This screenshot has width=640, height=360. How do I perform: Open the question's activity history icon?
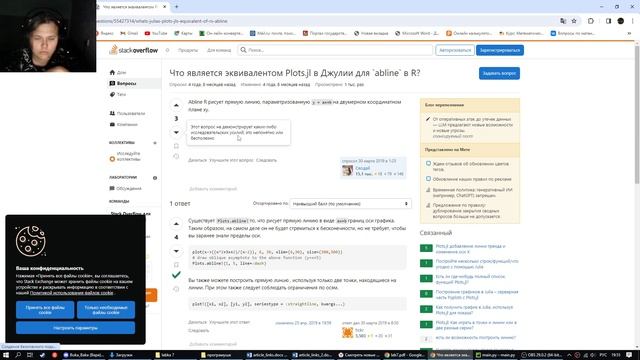pos(176,156)
